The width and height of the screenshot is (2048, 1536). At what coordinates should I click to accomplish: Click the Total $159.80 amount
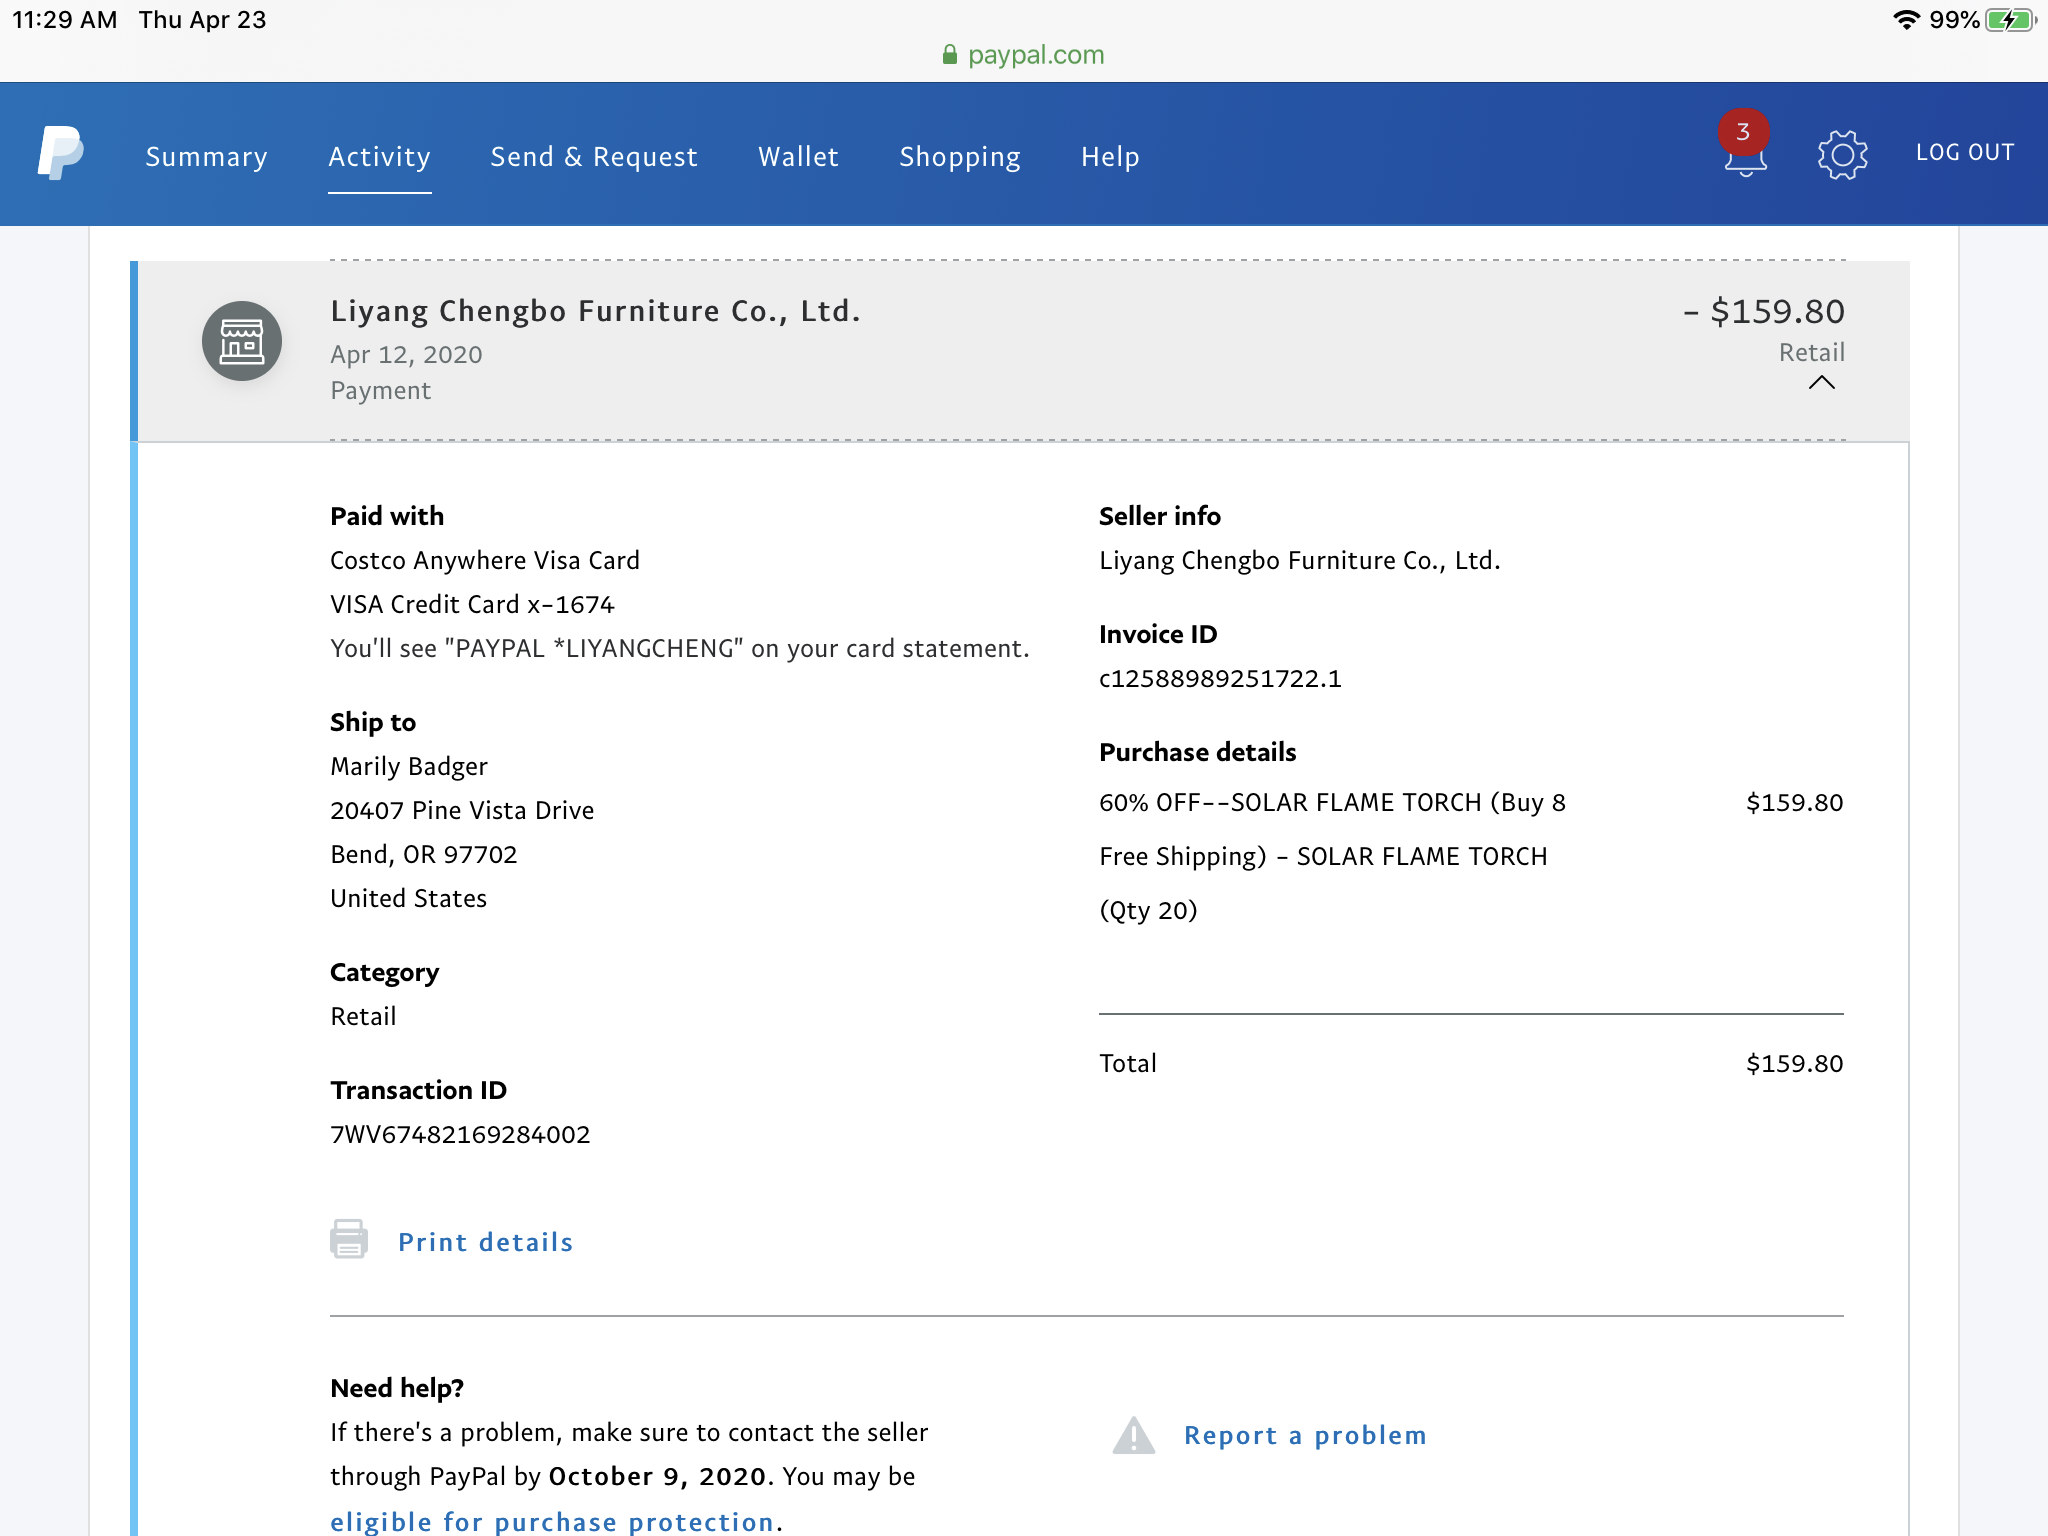point(1794,1063)
